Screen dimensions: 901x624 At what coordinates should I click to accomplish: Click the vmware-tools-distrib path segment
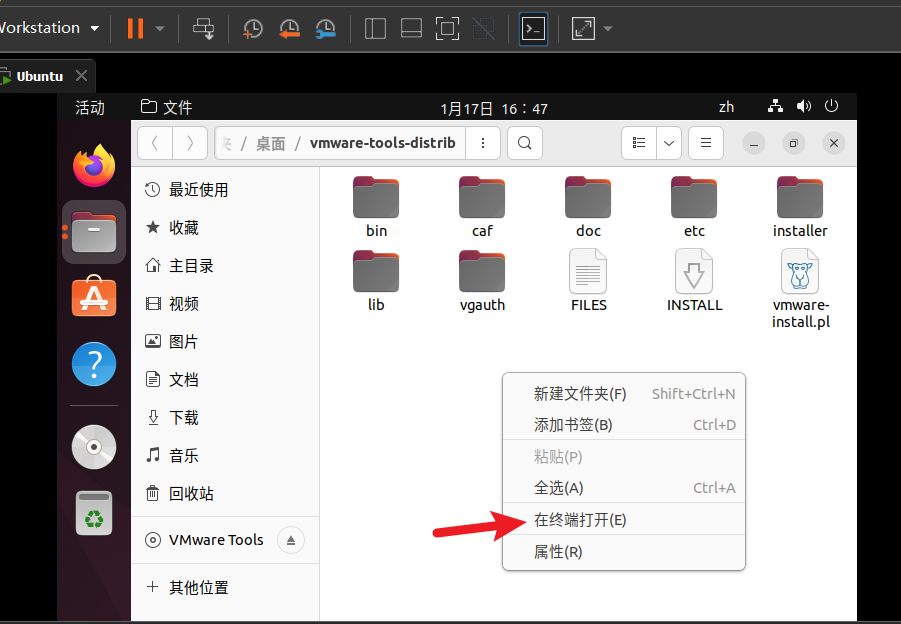383,142
